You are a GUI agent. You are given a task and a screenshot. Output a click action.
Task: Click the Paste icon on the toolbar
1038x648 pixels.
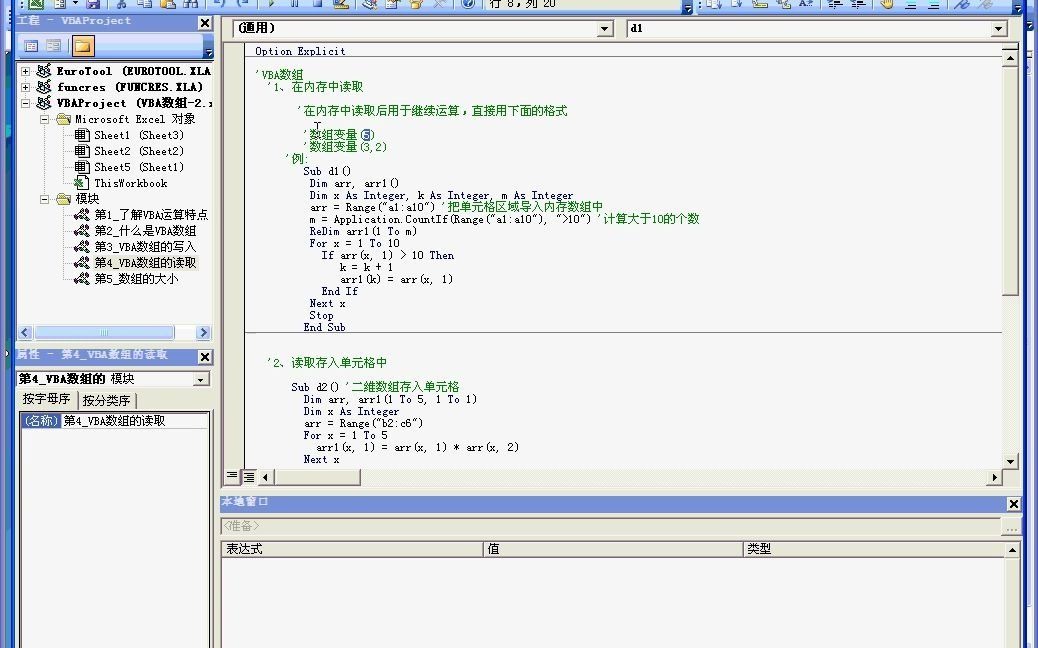170,6
